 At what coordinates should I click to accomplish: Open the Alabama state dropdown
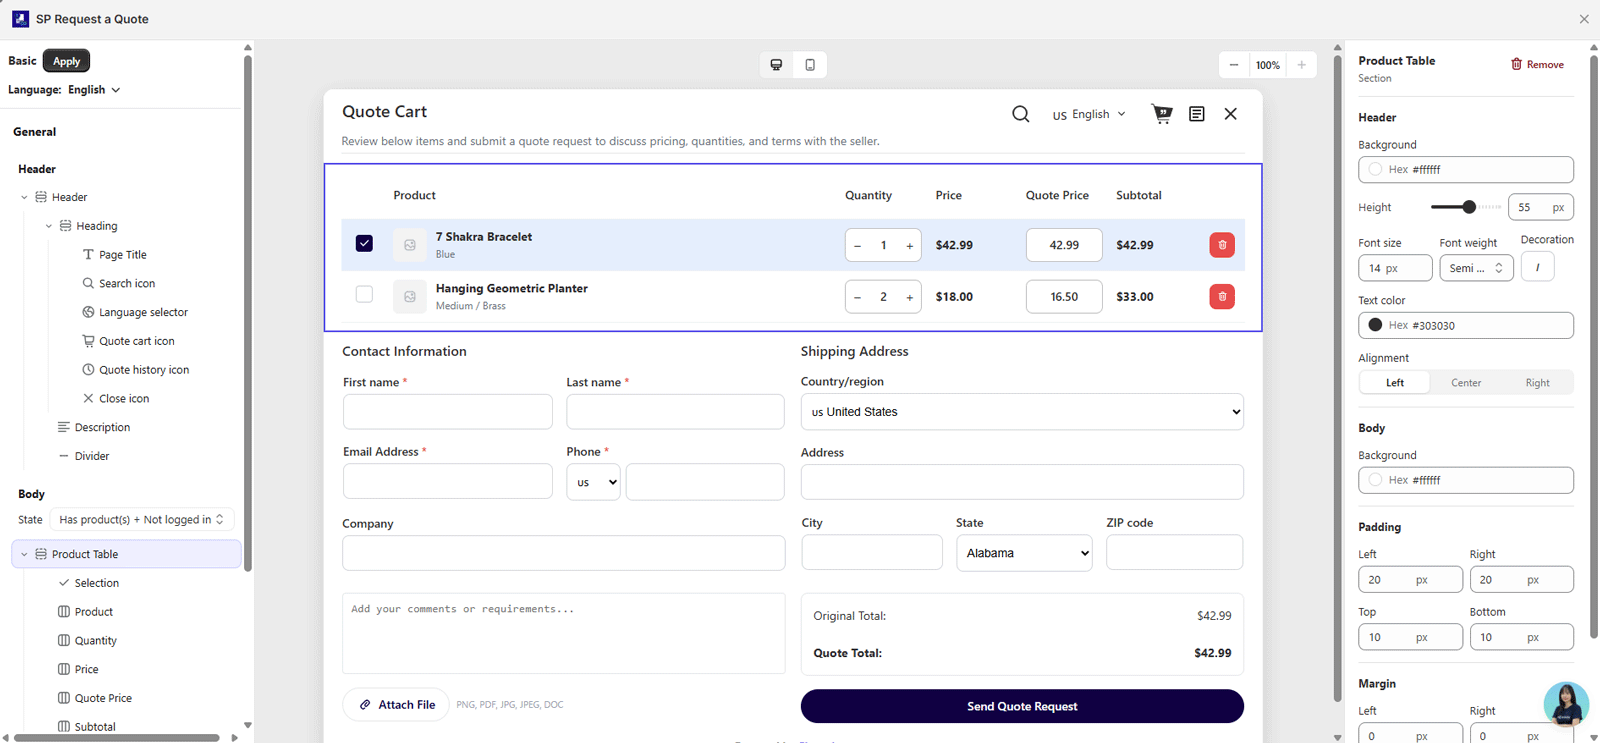(1024, 553)
